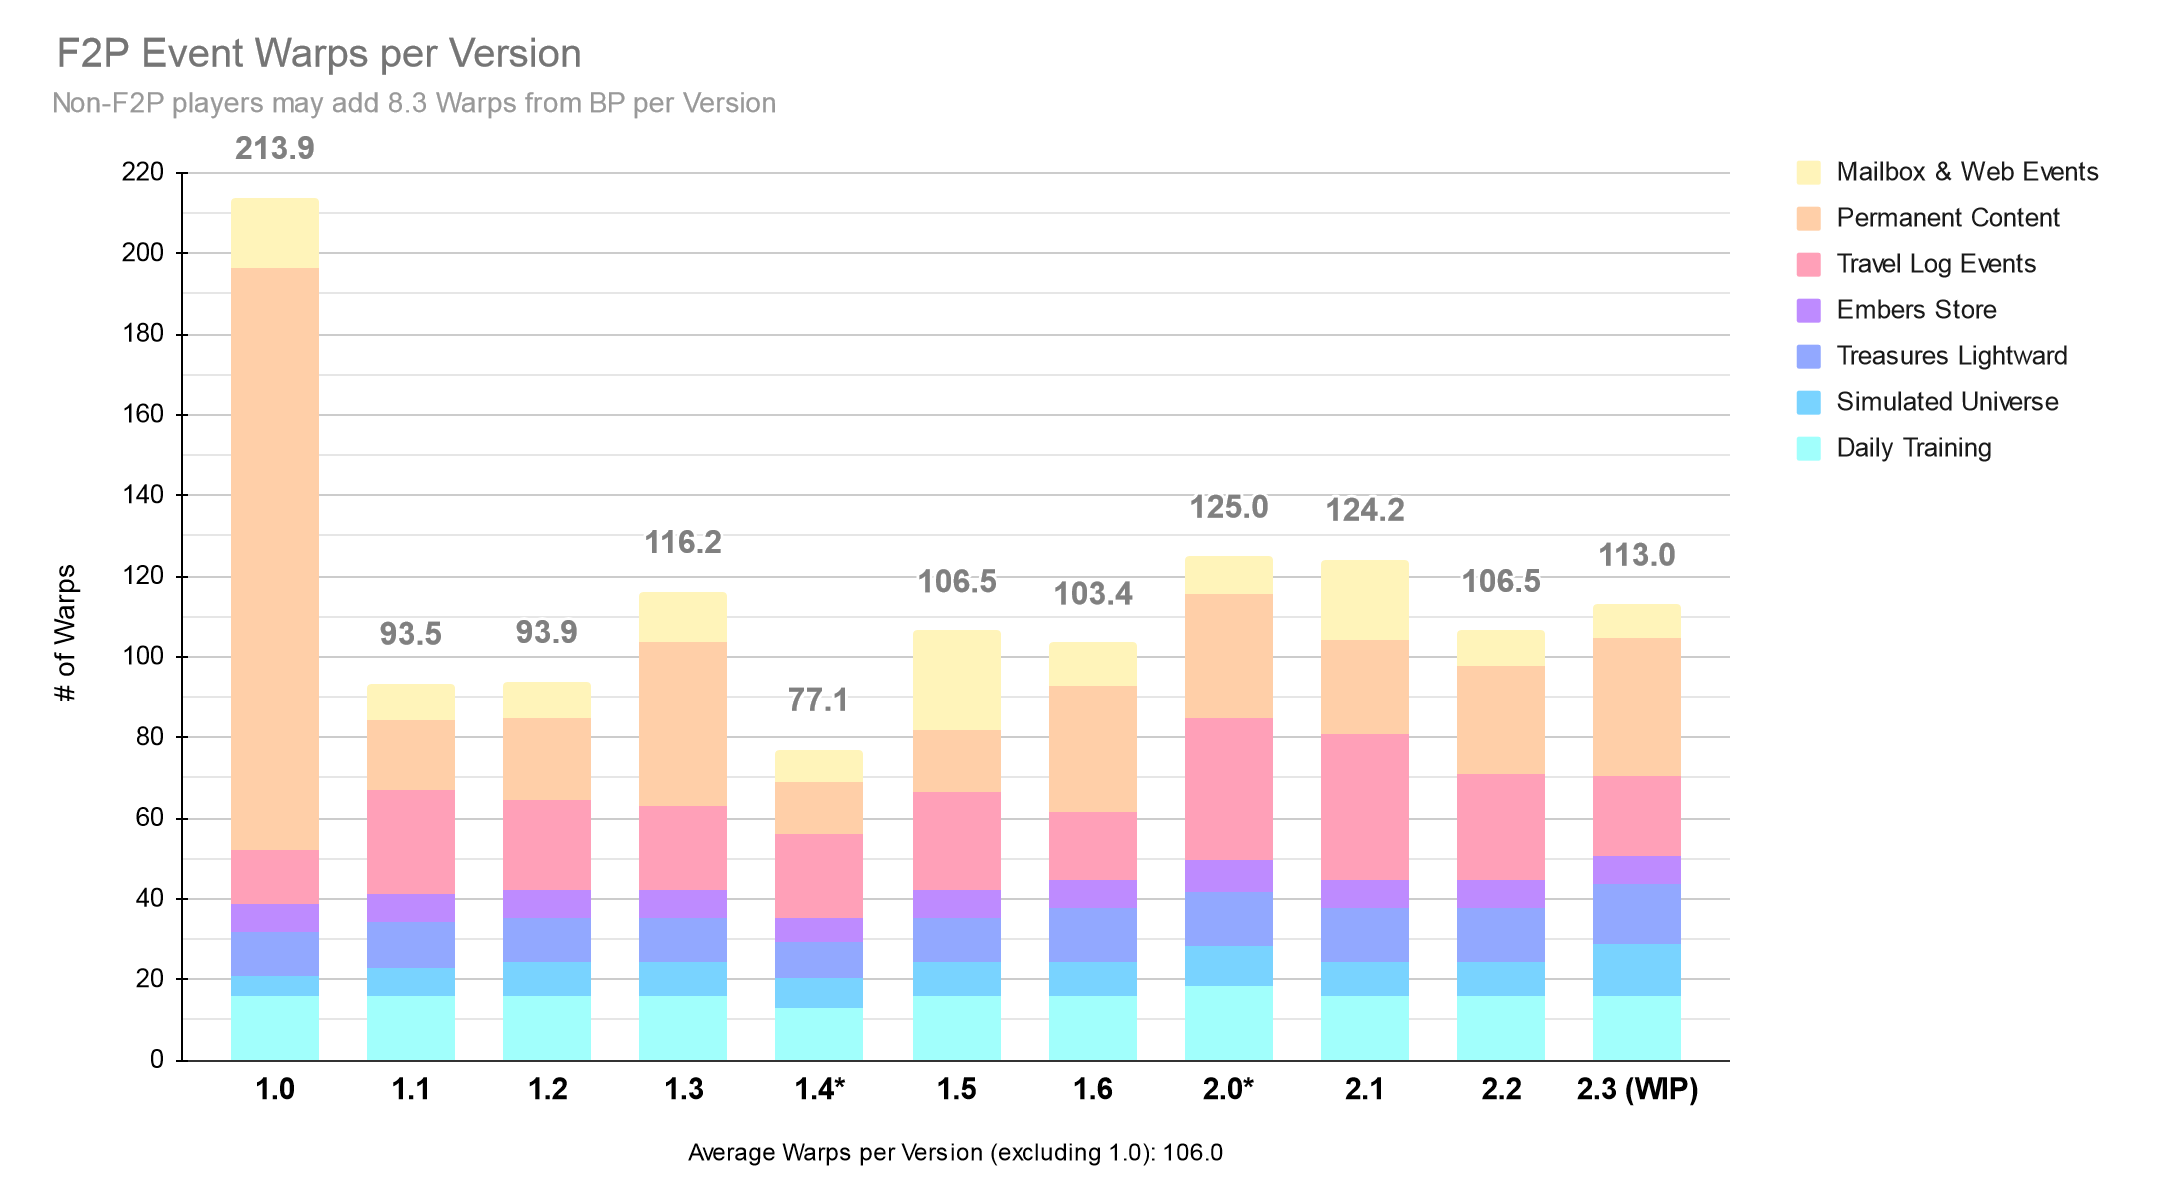Click the Simulated Universe legend swatch
The image size is (2159, 1186).
[x=1808, y=402]
